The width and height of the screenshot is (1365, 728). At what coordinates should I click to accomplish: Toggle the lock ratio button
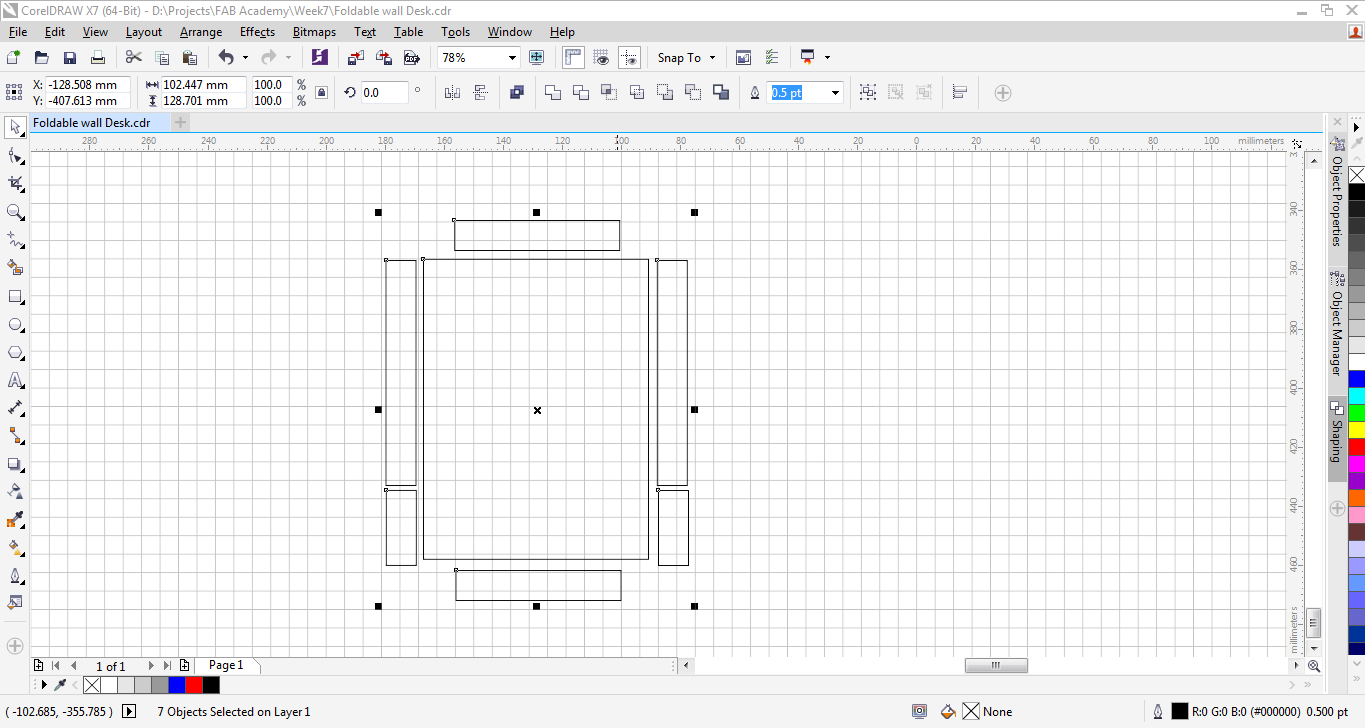coord(321,93)
